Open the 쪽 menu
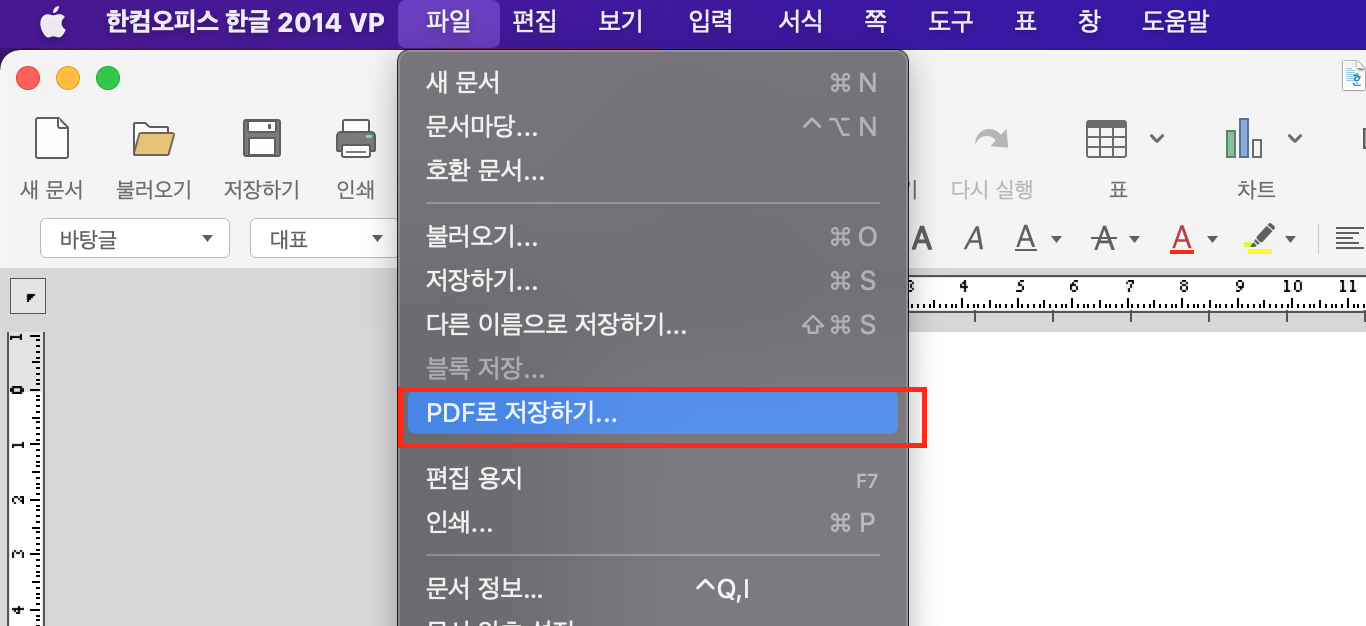Viewport: 1366px width, 626px height. [876, 23]
